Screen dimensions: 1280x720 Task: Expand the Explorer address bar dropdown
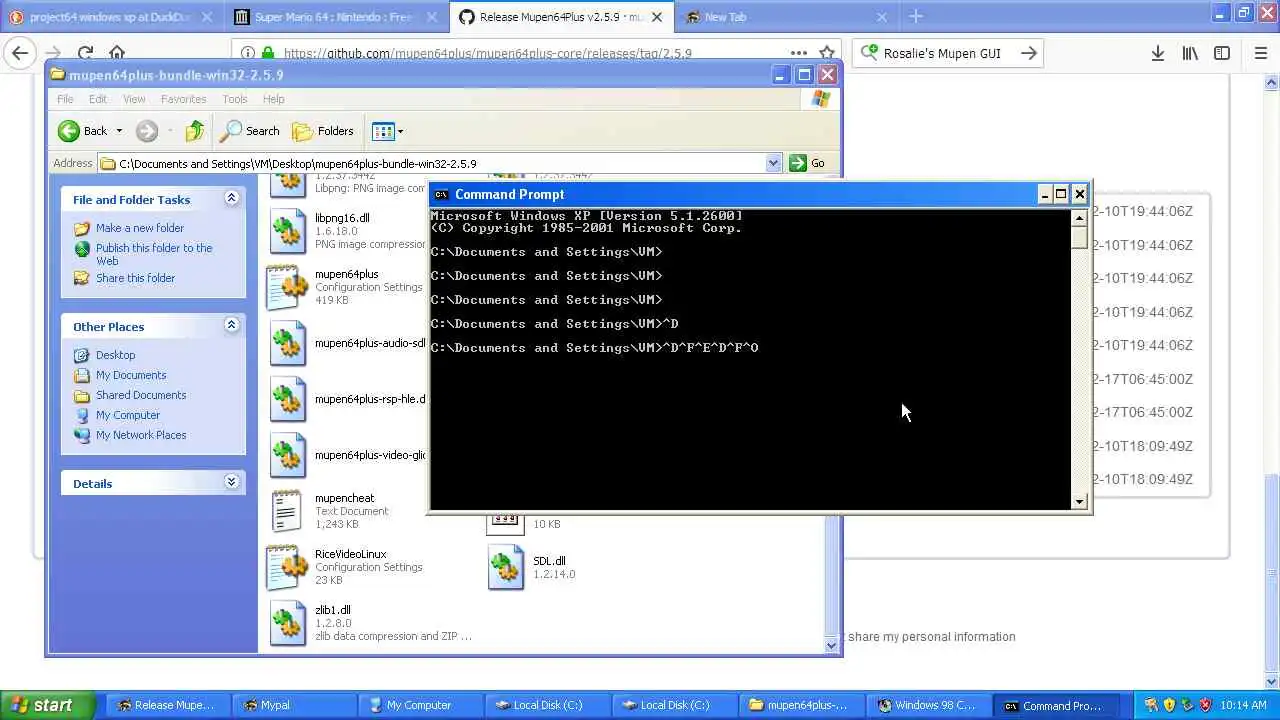pos(773,163)
